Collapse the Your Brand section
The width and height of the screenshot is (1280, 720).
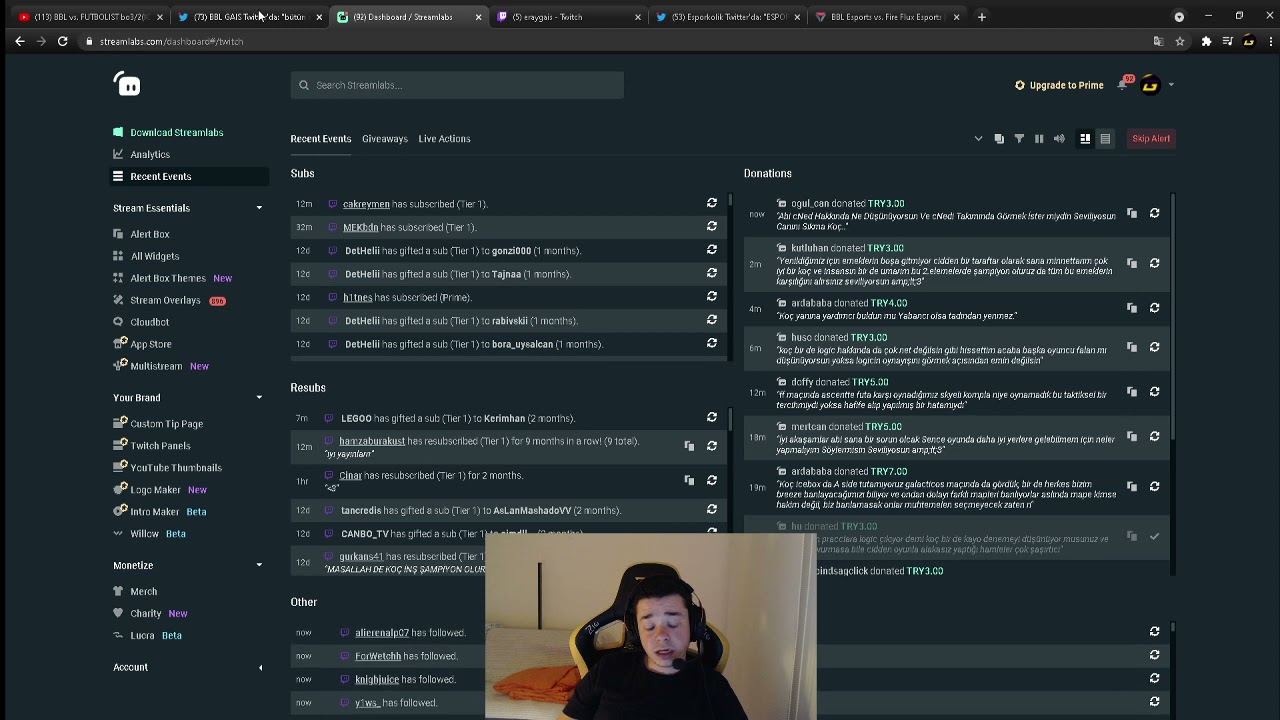(x=259, y=398)
